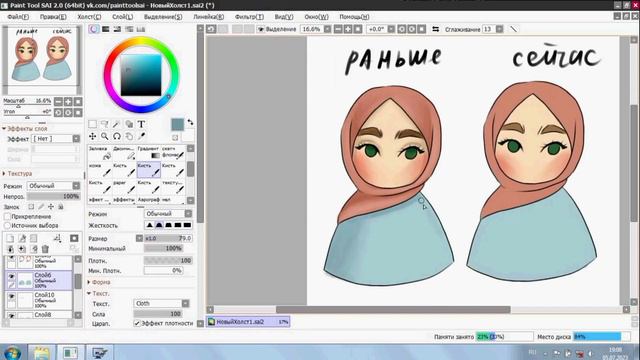Hide Слой6 layer using eye icon
This screenshot has width=640, height=360.
pyautogui.click(x=11, y=276)
